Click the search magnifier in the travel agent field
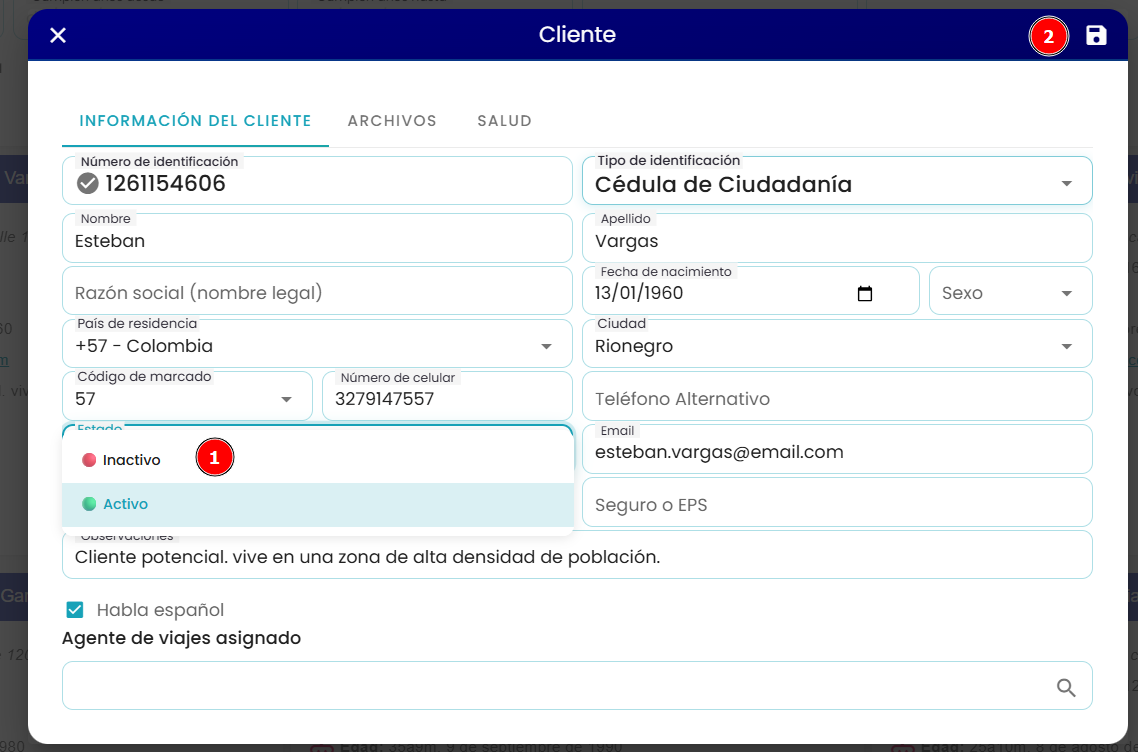Viewport: 1138px width, 752px height. pyautogui.click(x=1065, y=687)
